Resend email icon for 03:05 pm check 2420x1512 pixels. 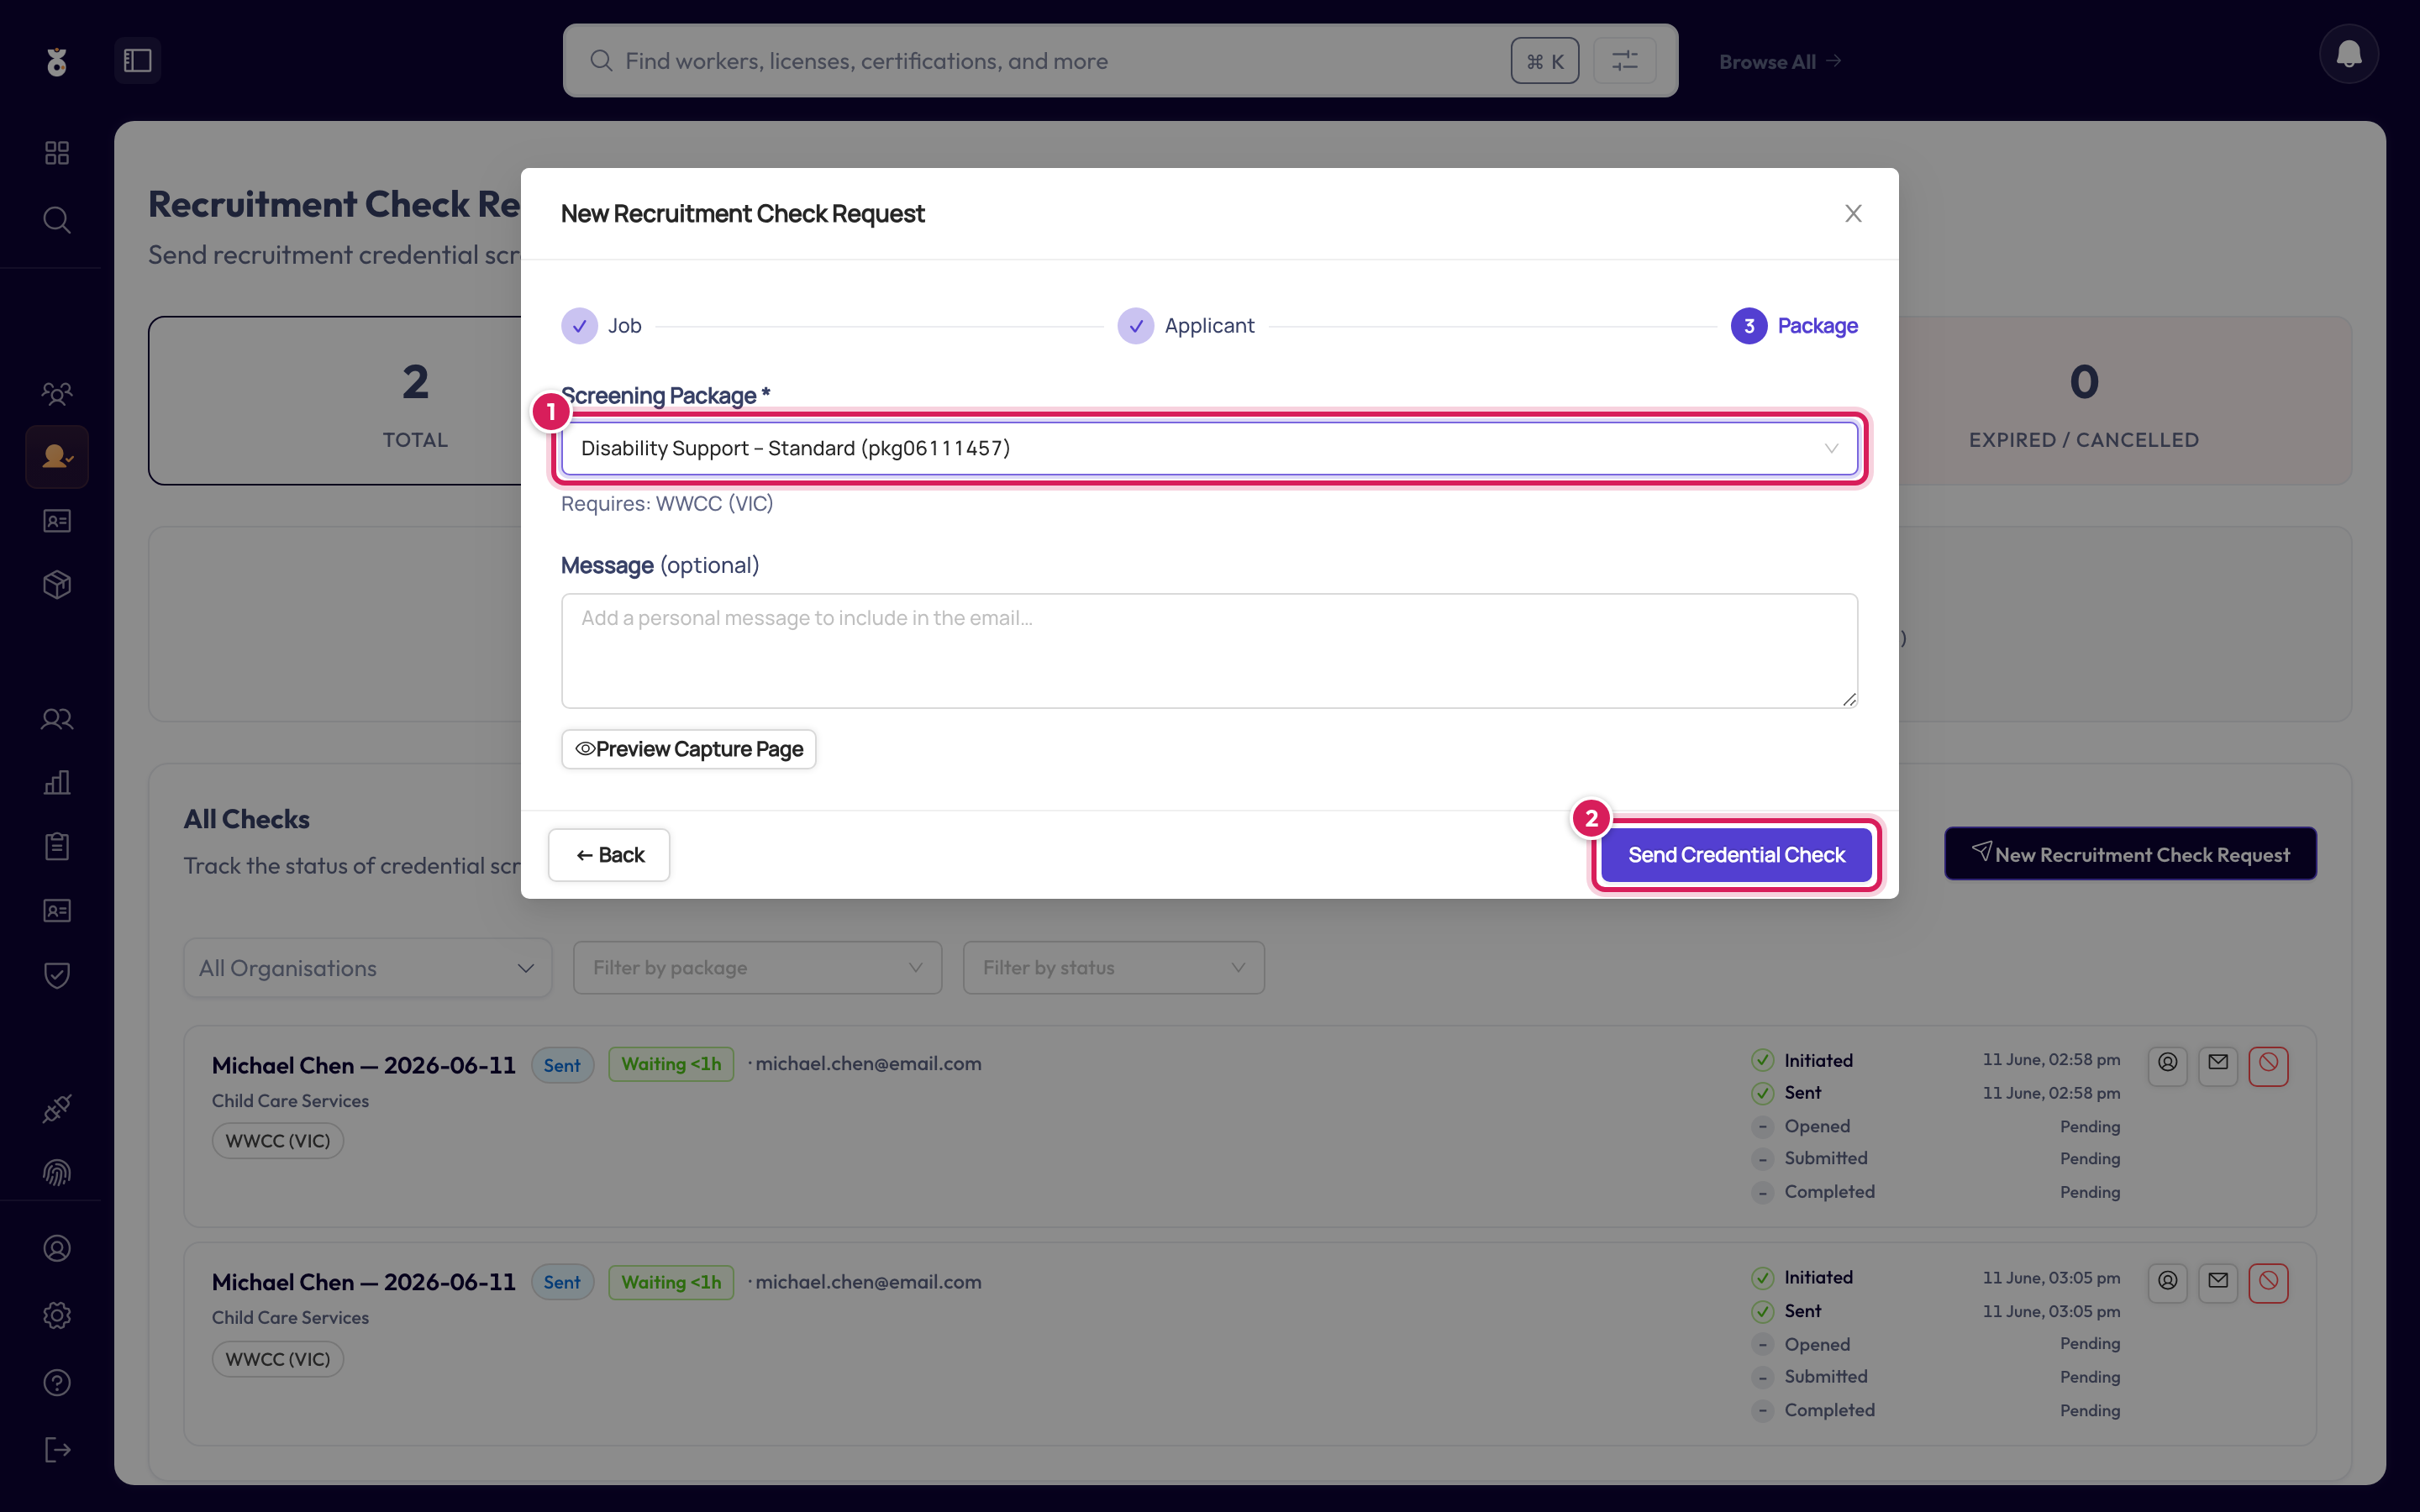click(2218, 1282)
